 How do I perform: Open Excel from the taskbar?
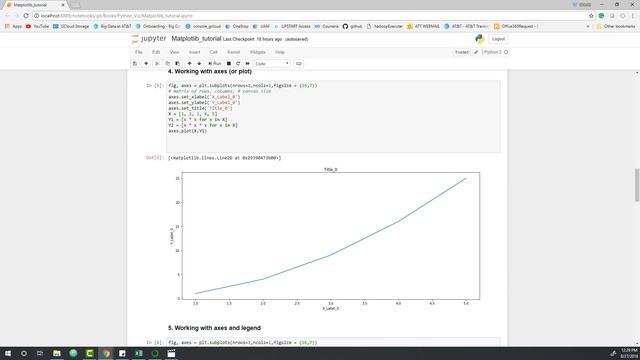pyautogui.click(x=139, y=353)
